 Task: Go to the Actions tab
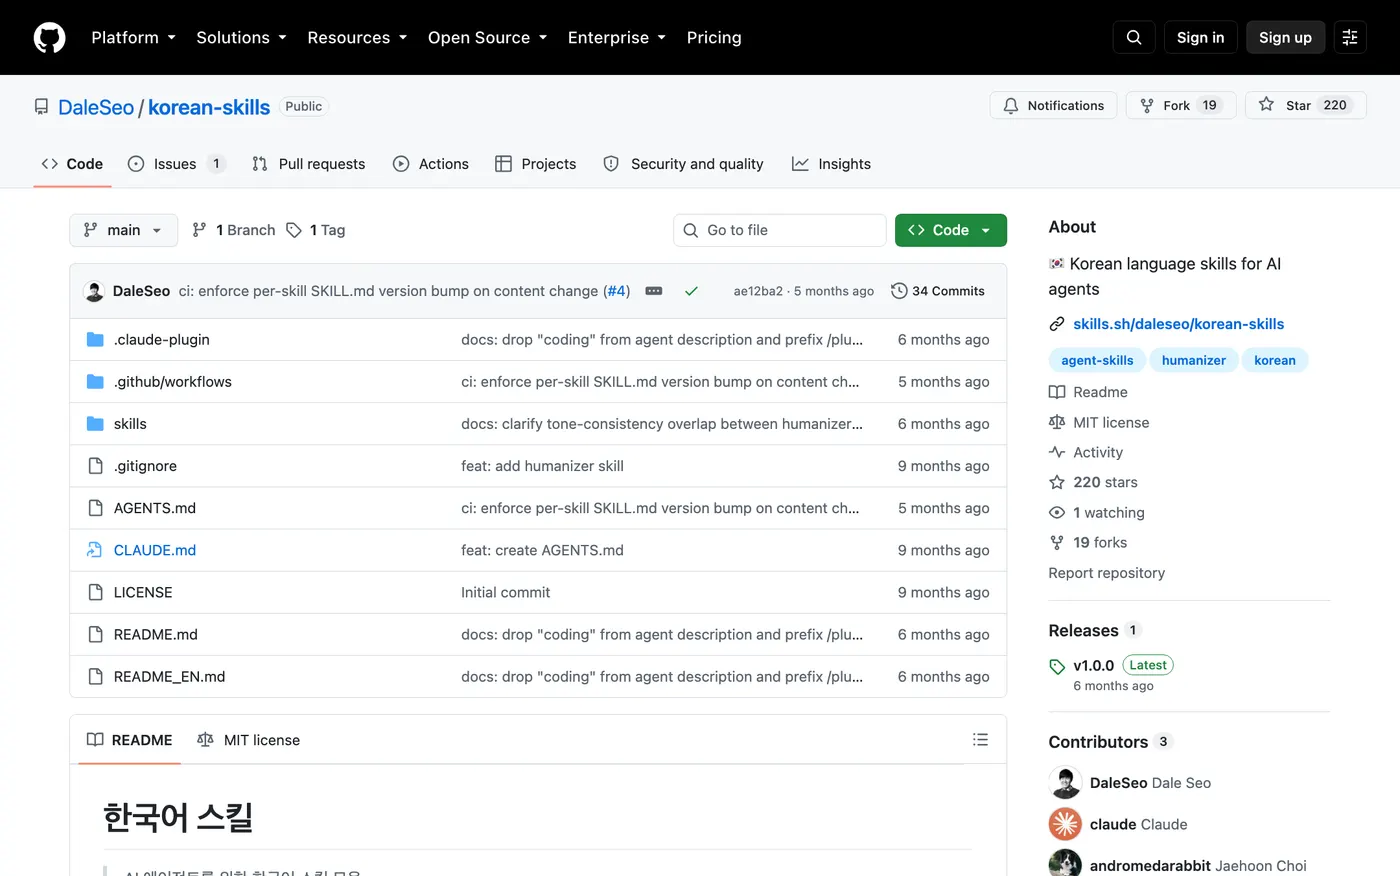(431, 164)
